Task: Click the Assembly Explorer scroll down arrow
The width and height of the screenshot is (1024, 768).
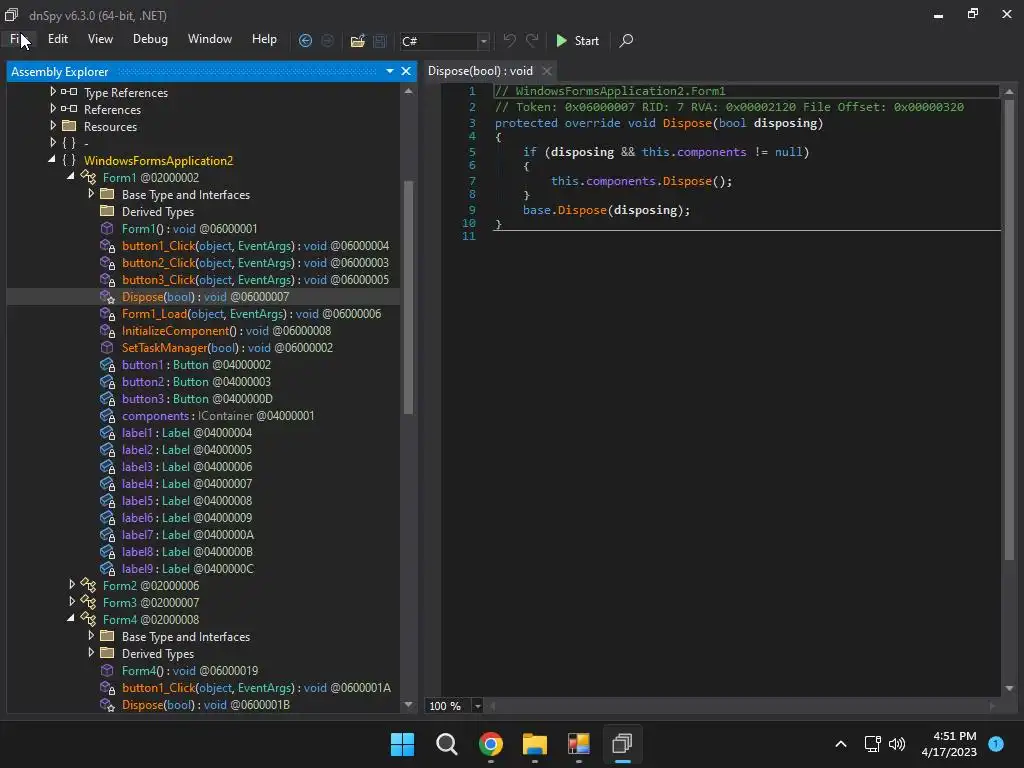Action: coord(409,705)
